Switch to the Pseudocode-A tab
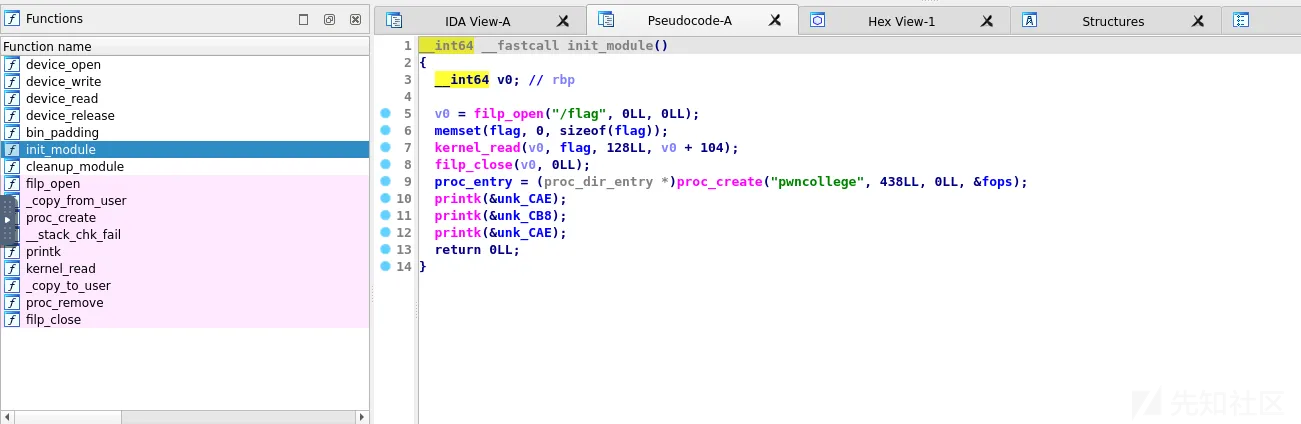The width and height of the screenshot is (1301, 424). [690, 20]
